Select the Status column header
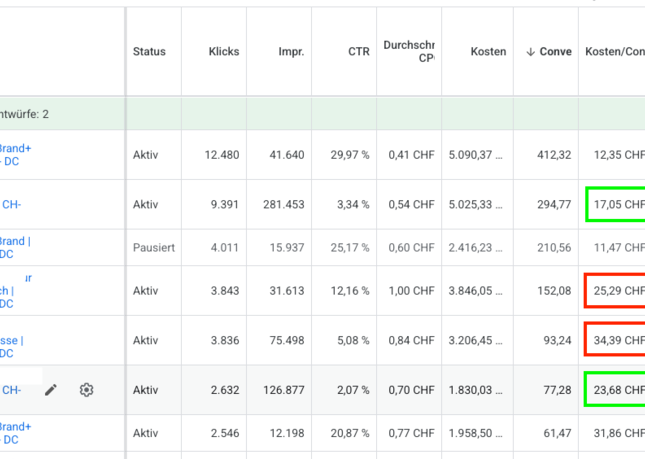 pos(149,52)
